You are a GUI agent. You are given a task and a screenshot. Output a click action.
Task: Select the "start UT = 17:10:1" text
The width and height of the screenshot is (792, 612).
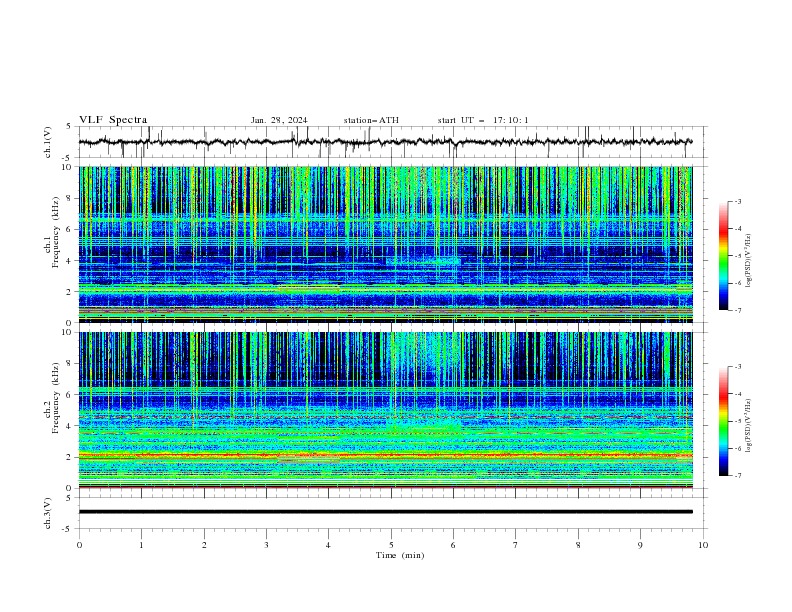[x=483, y=120]
